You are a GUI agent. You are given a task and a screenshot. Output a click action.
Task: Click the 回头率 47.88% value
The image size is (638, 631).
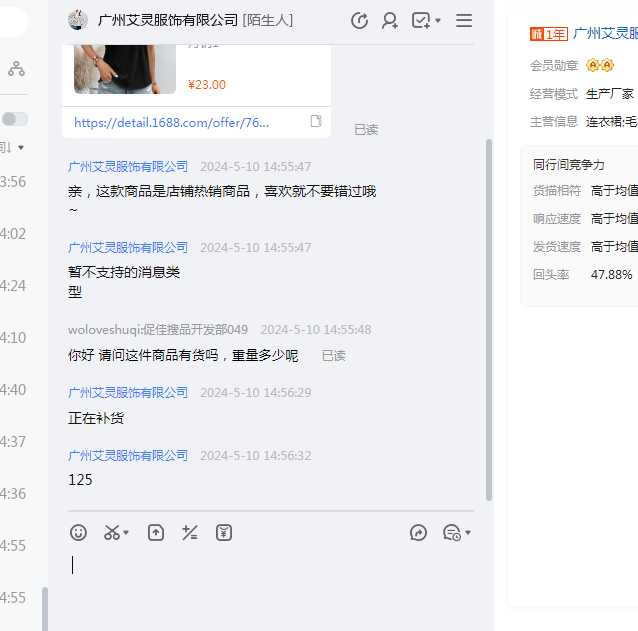(x=612, y=275)
